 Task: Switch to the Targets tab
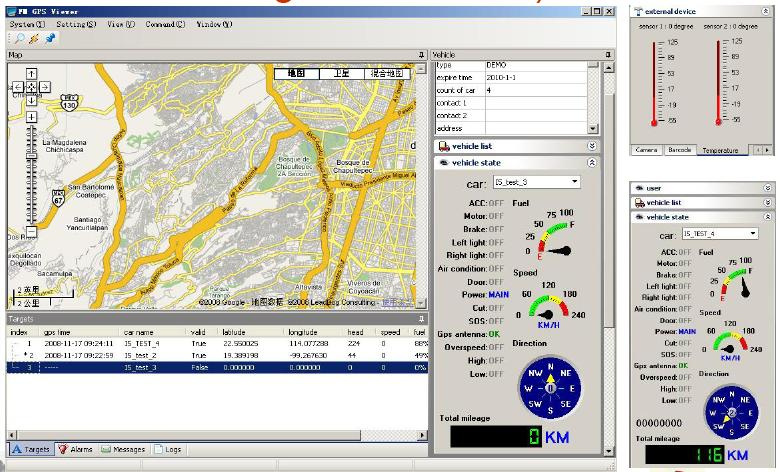click(x=31, y=449)
